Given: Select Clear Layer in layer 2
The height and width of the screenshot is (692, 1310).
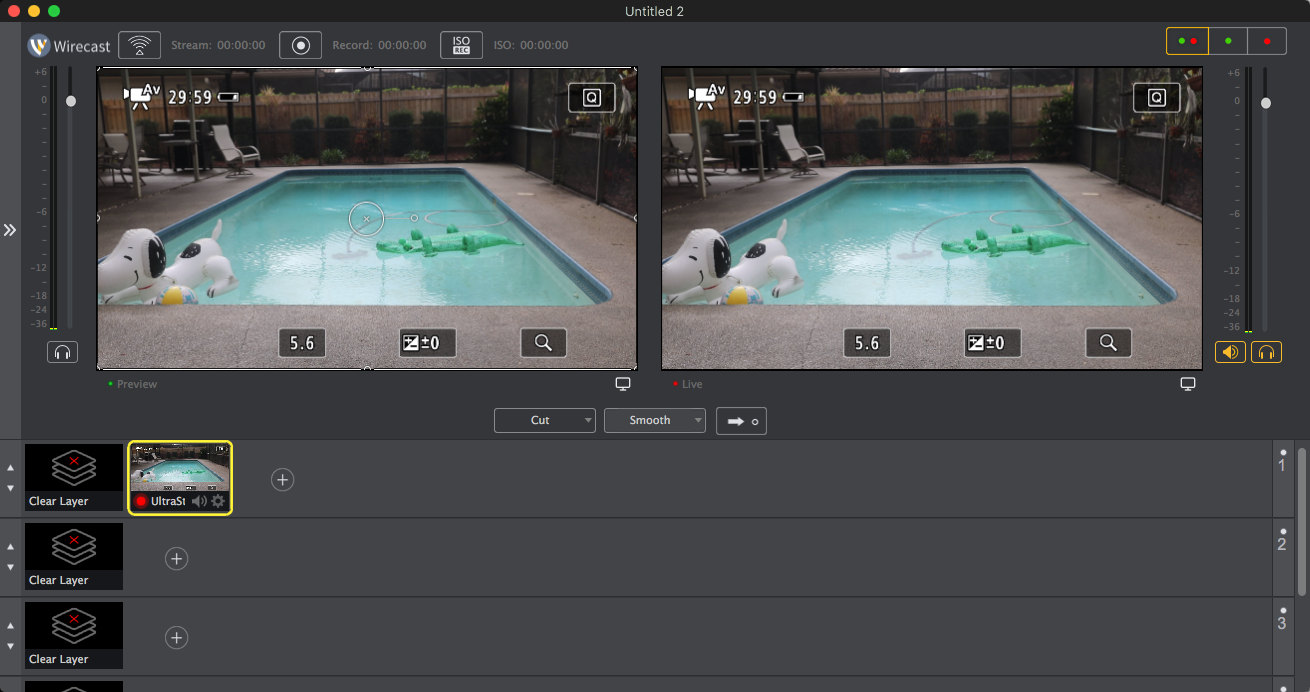Looking at the screenshot, I should [74, 557].
